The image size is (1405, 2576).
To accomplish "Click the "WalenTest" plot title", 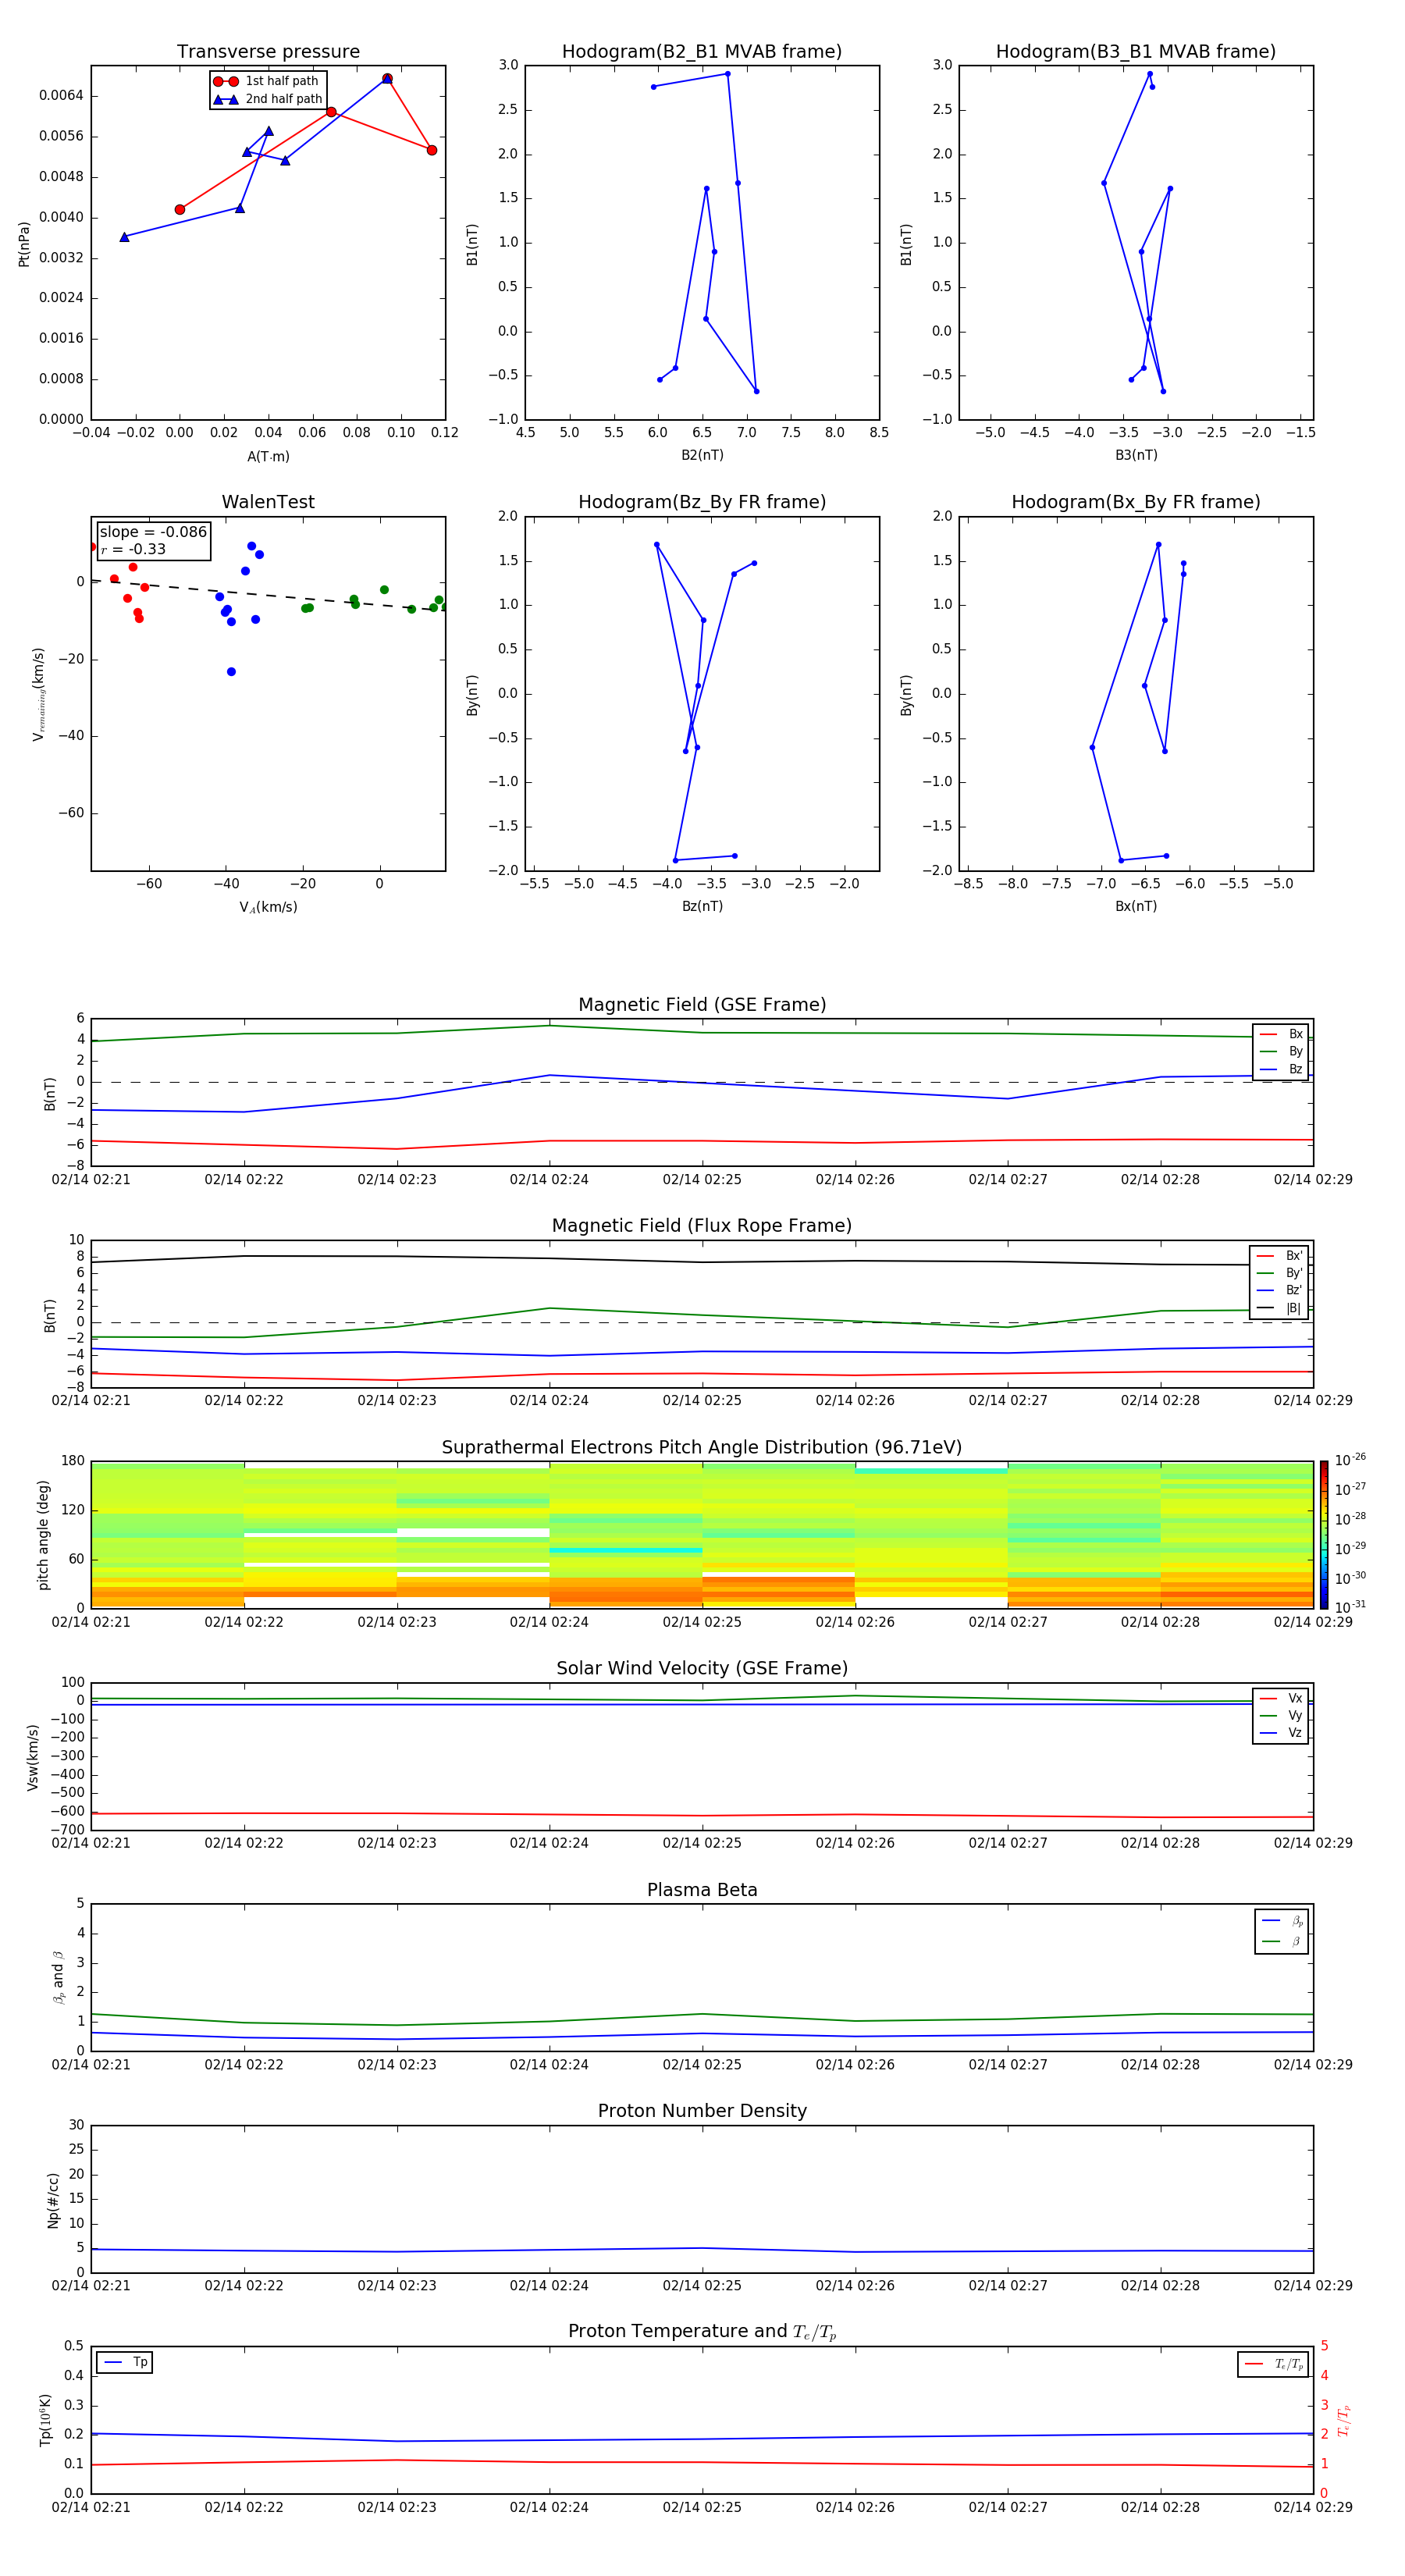I will tap(268, 502).
